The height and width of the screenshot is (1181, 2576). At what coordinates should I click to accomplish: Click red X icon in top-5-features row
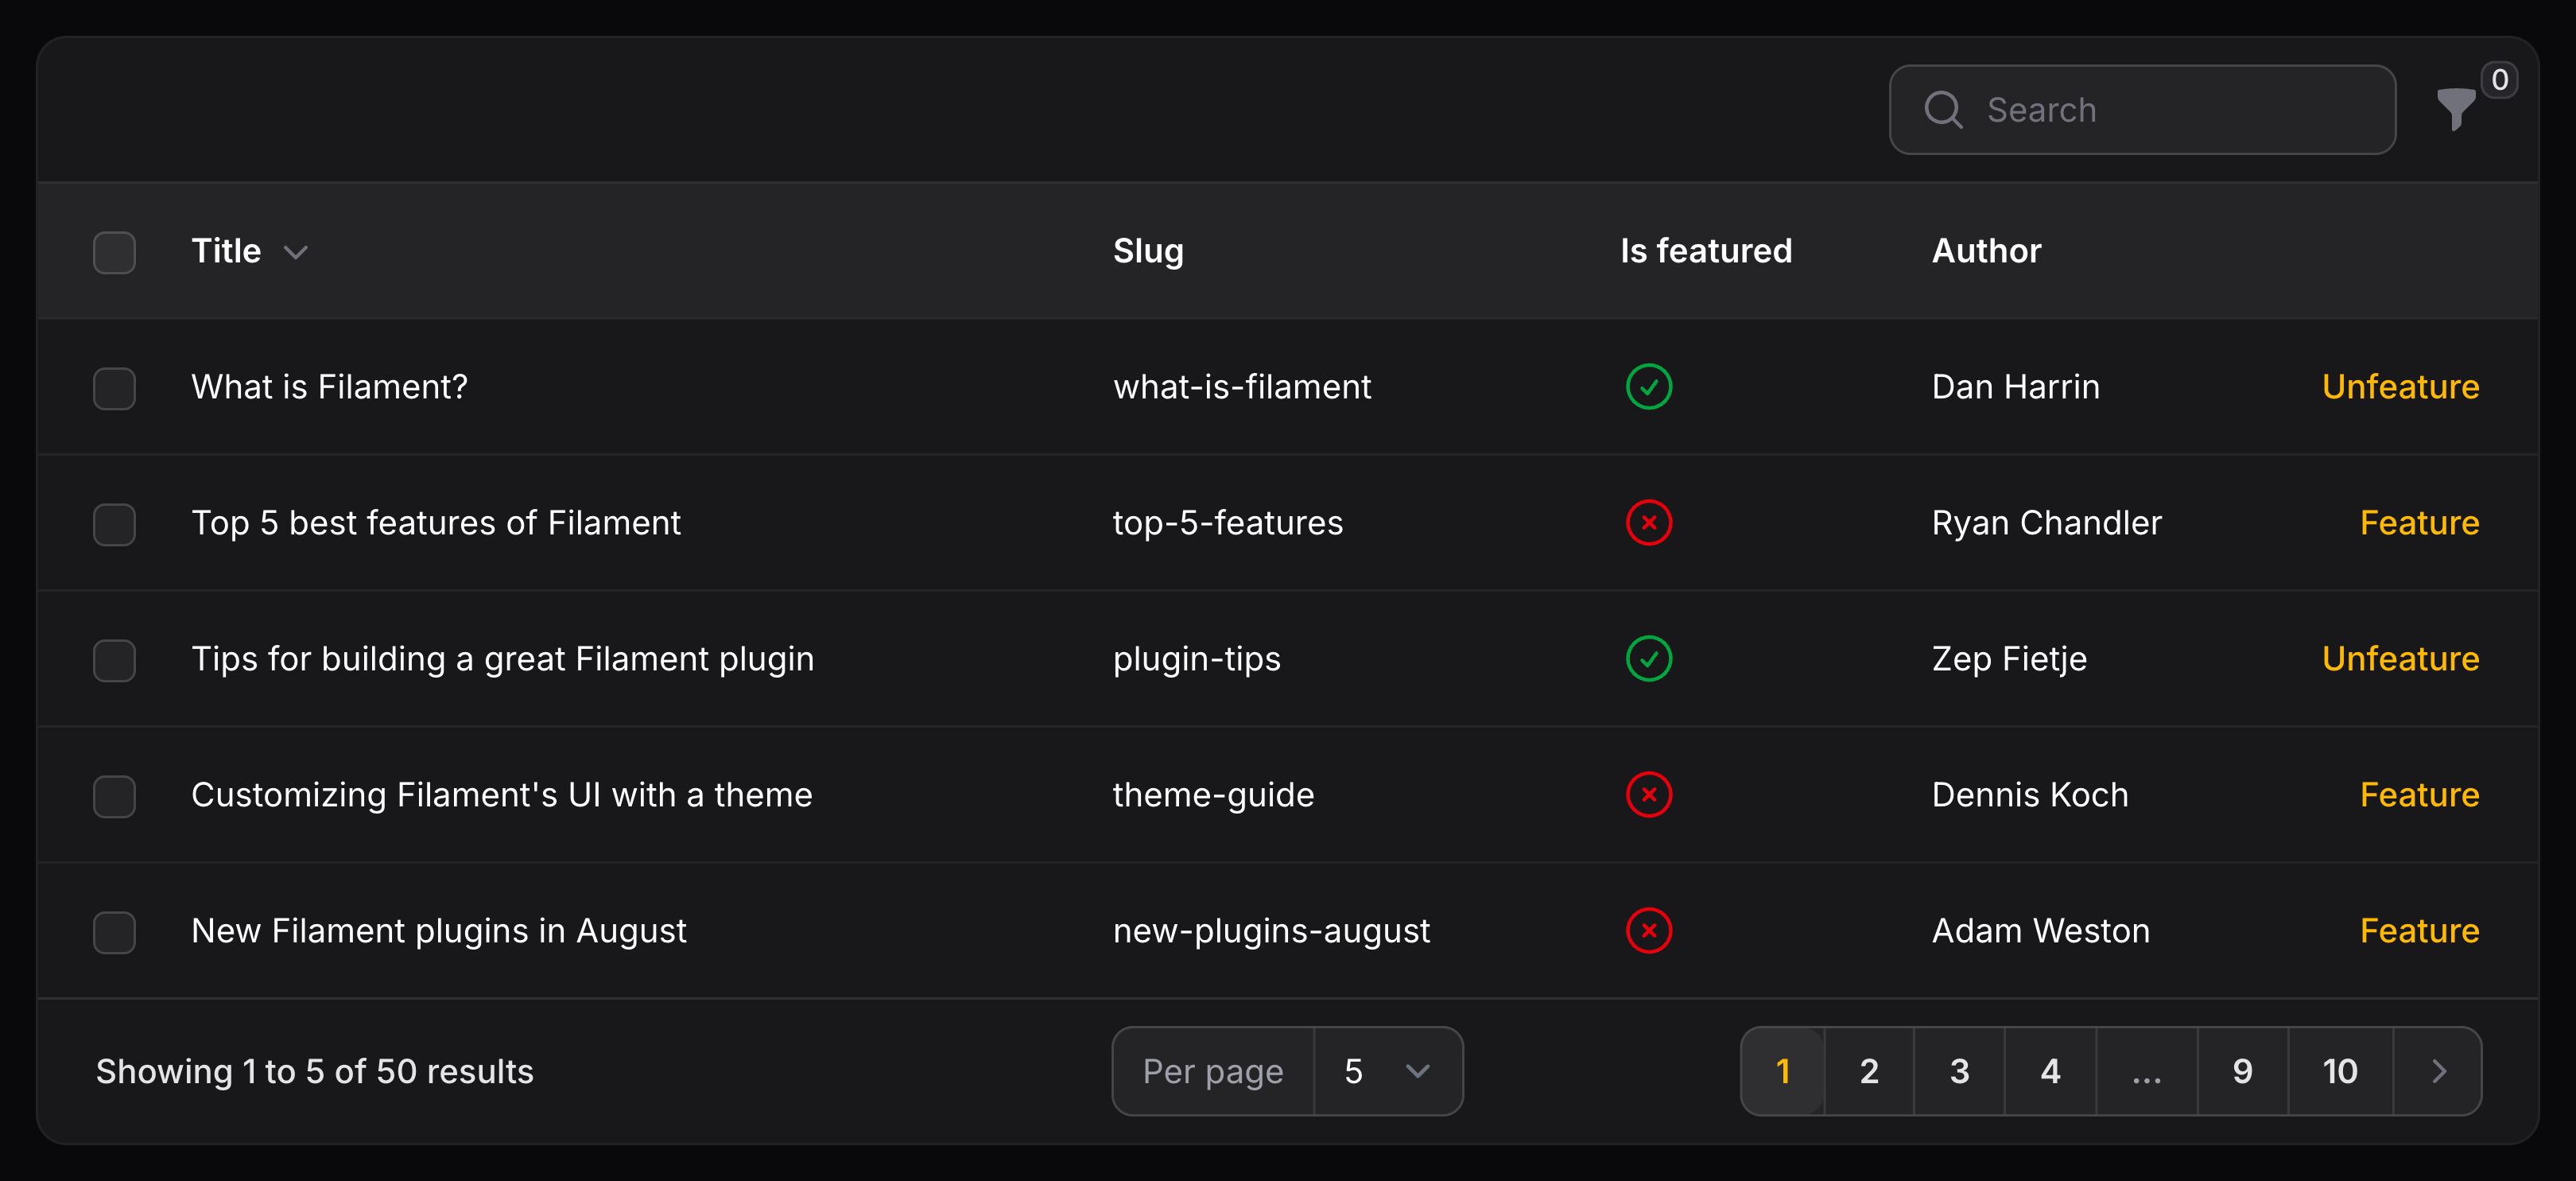click(1648, 523)
